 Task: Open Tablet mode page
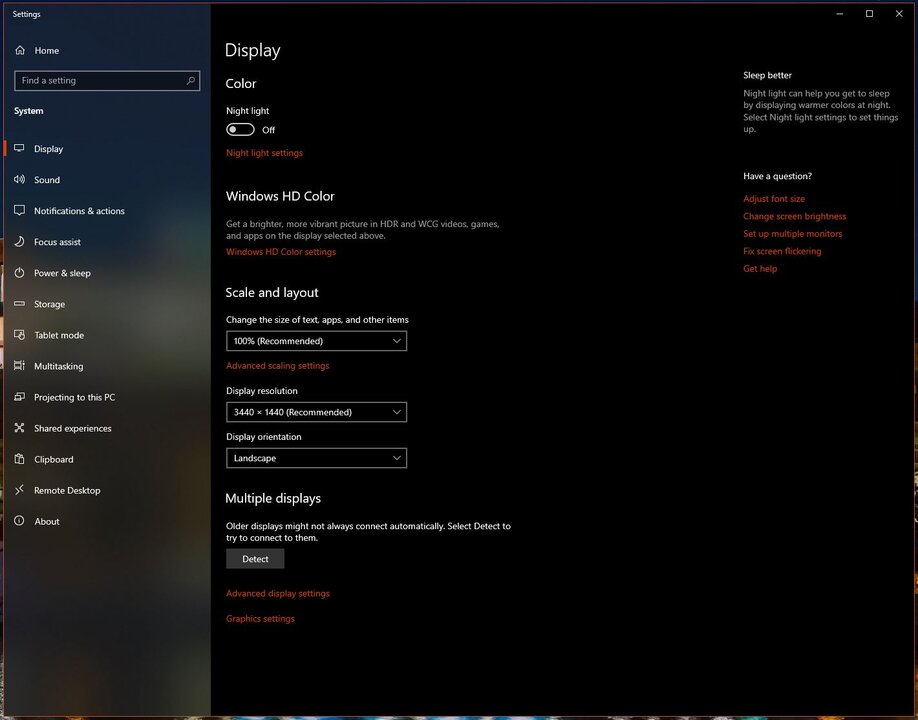105,335
